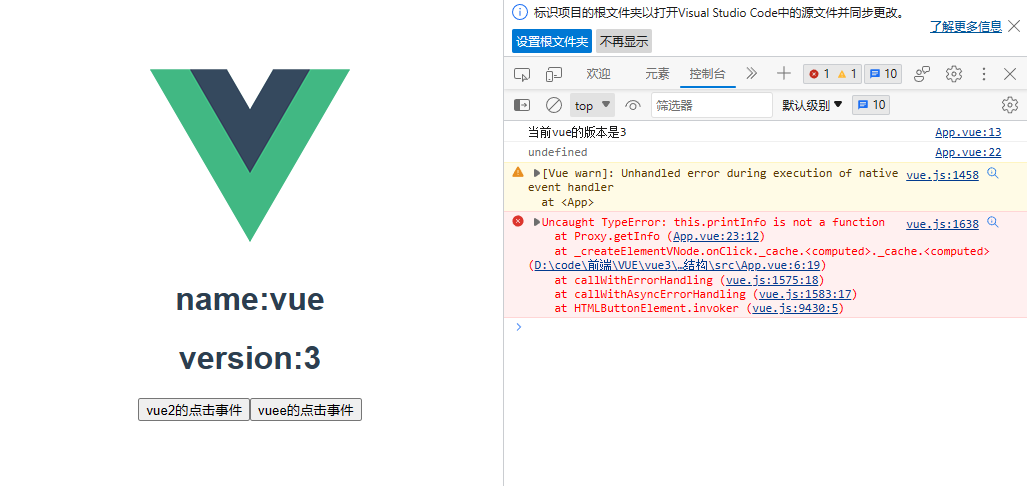
Task: Switch to the 元素 tab
Action: (657, 74)
